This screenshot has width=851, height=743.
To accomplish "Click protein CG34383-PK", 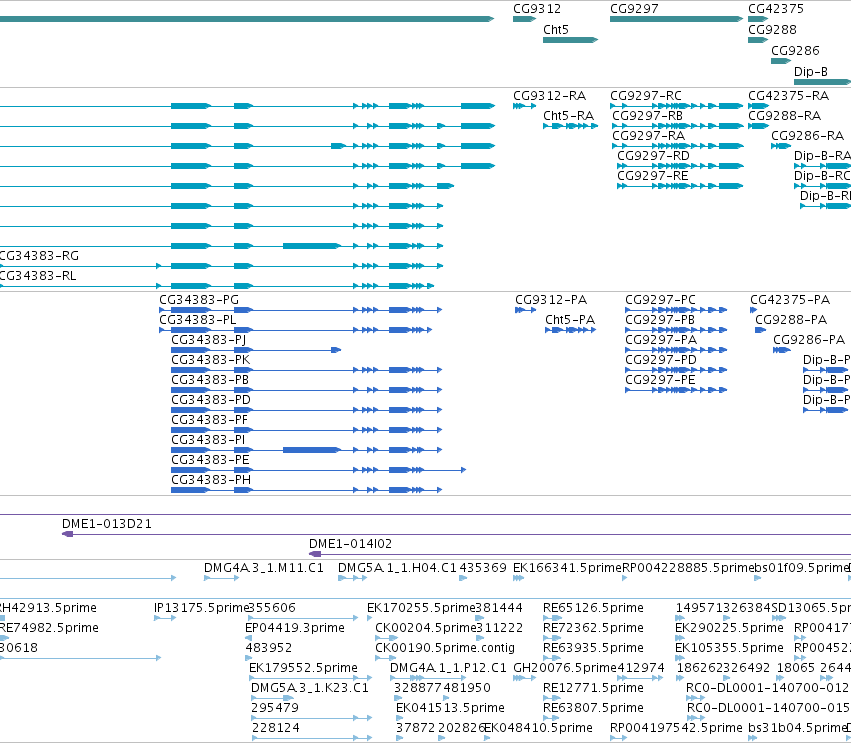I will pos(211,360).
